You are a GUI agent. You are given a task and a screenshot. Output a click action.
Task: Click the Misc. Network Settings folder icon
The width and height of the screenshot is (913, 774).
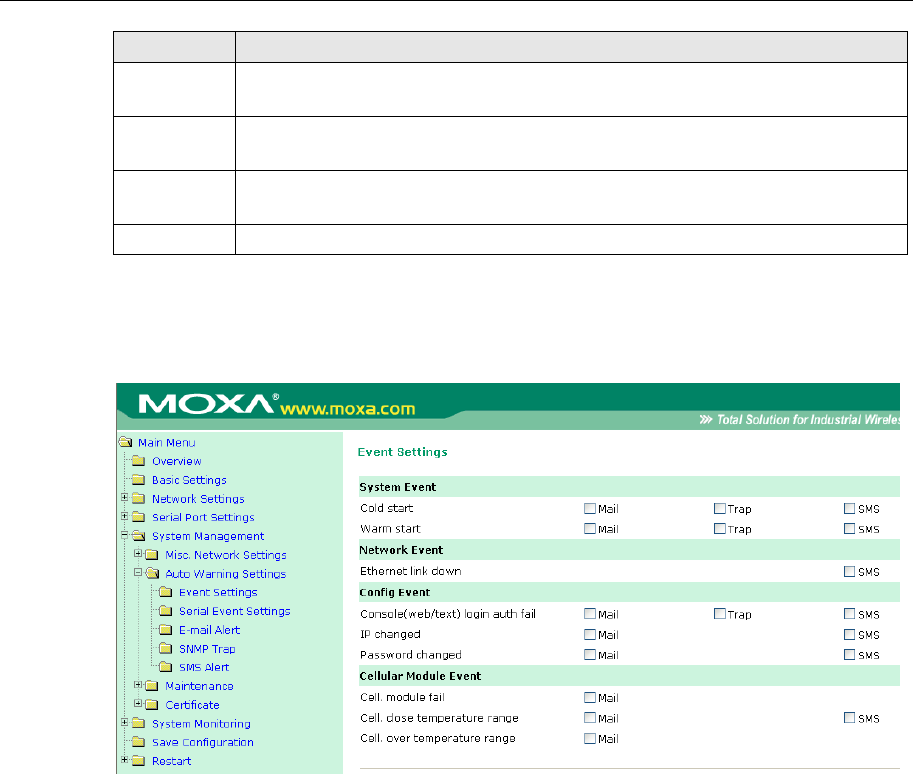tap(151, 554)
